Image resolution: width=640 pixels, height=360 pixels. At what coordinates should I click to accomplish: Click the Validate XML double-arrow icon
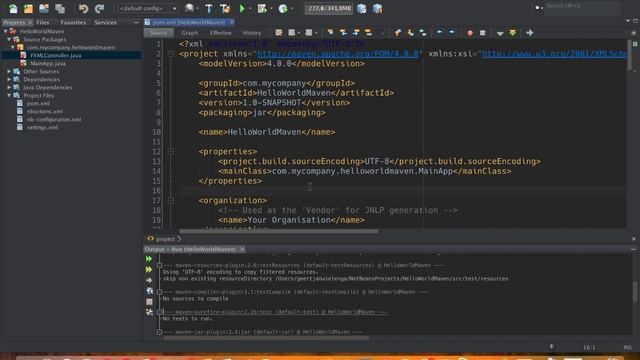click(x=513, y=33)
